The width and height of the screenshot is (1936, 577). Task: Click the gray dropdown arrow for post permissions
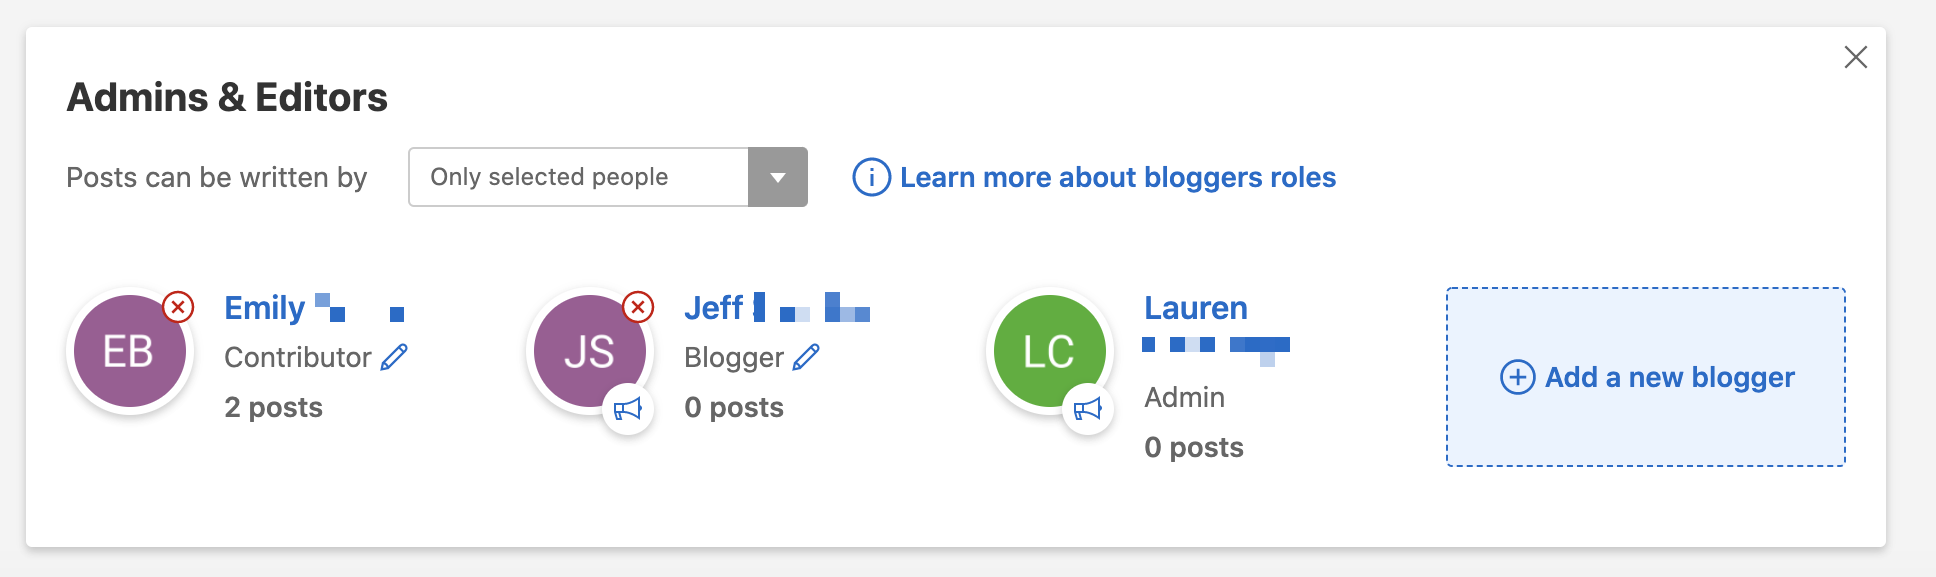tap(777, 176)
